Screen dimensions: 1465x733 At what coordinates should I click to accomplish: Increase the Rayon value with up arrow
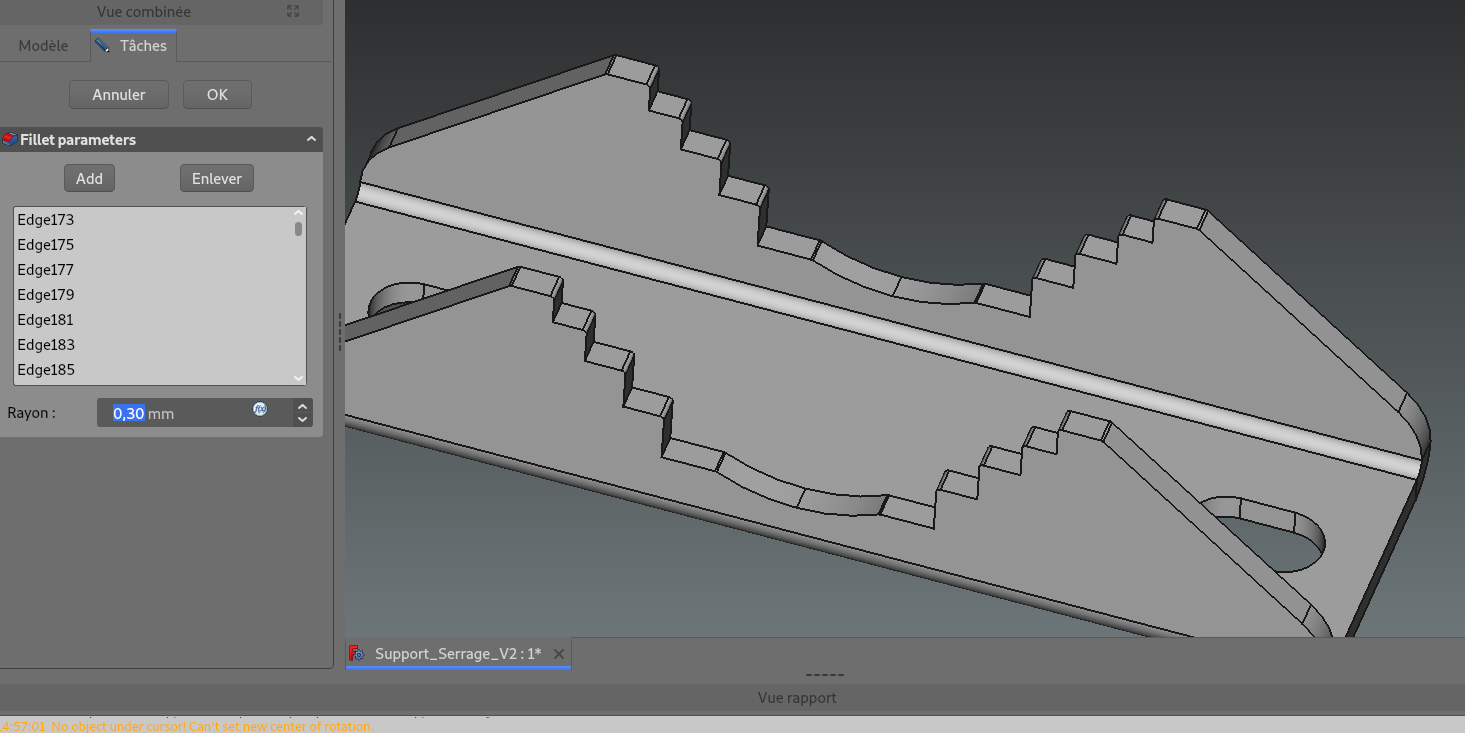[x=303, y=406]
